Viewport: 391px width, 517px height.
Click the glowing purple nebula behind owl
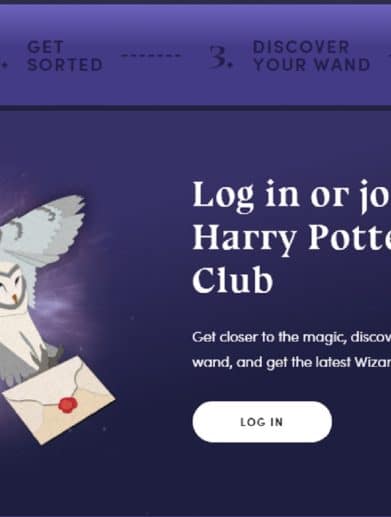67,300
